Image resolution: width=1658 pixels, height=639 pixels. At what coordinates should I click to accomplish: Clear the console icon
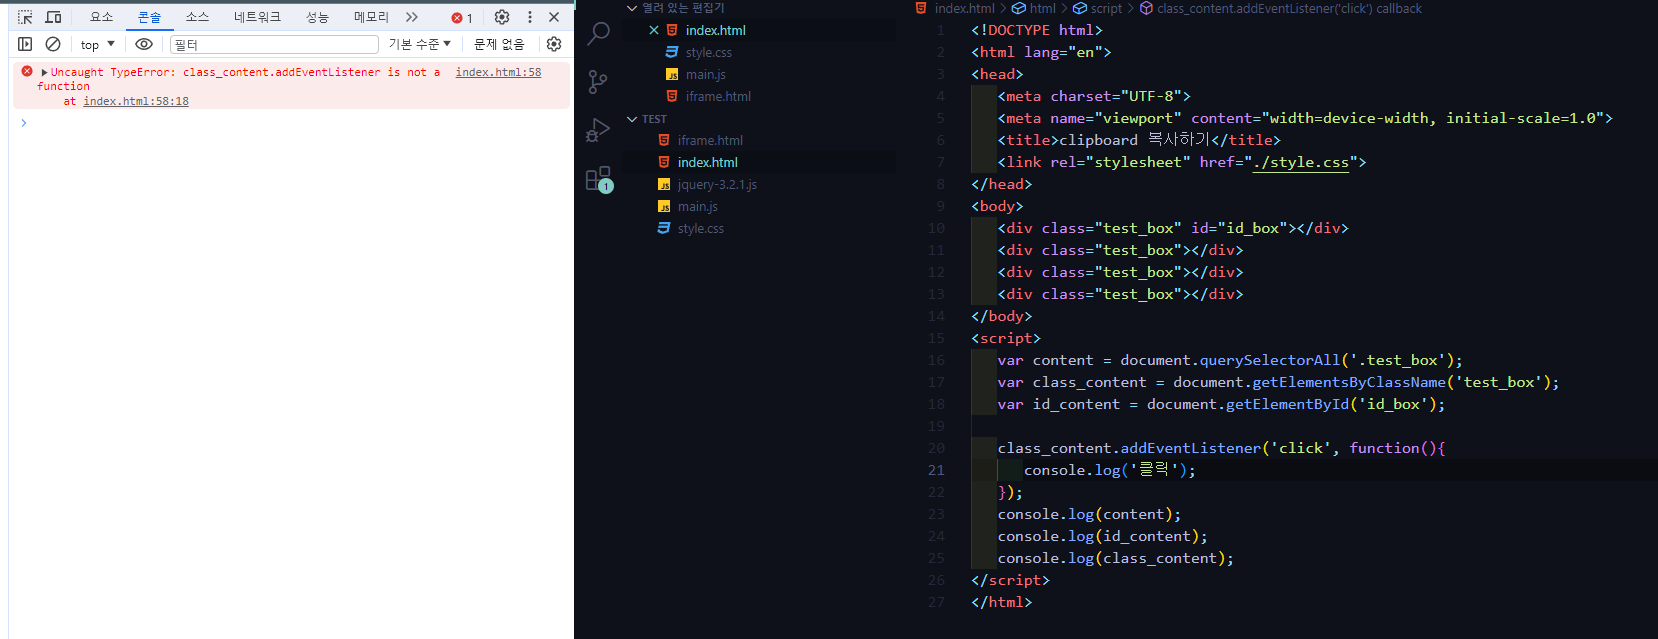pos(53,44)
